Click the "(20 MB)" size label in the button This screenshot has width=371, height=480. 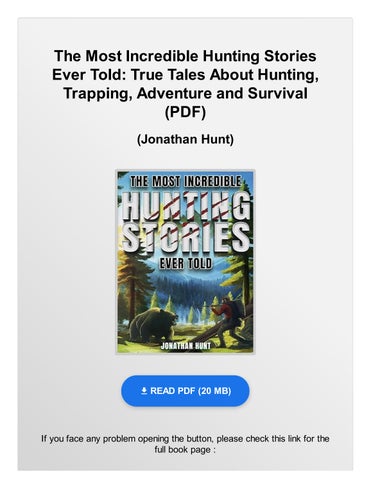point(215,391)
